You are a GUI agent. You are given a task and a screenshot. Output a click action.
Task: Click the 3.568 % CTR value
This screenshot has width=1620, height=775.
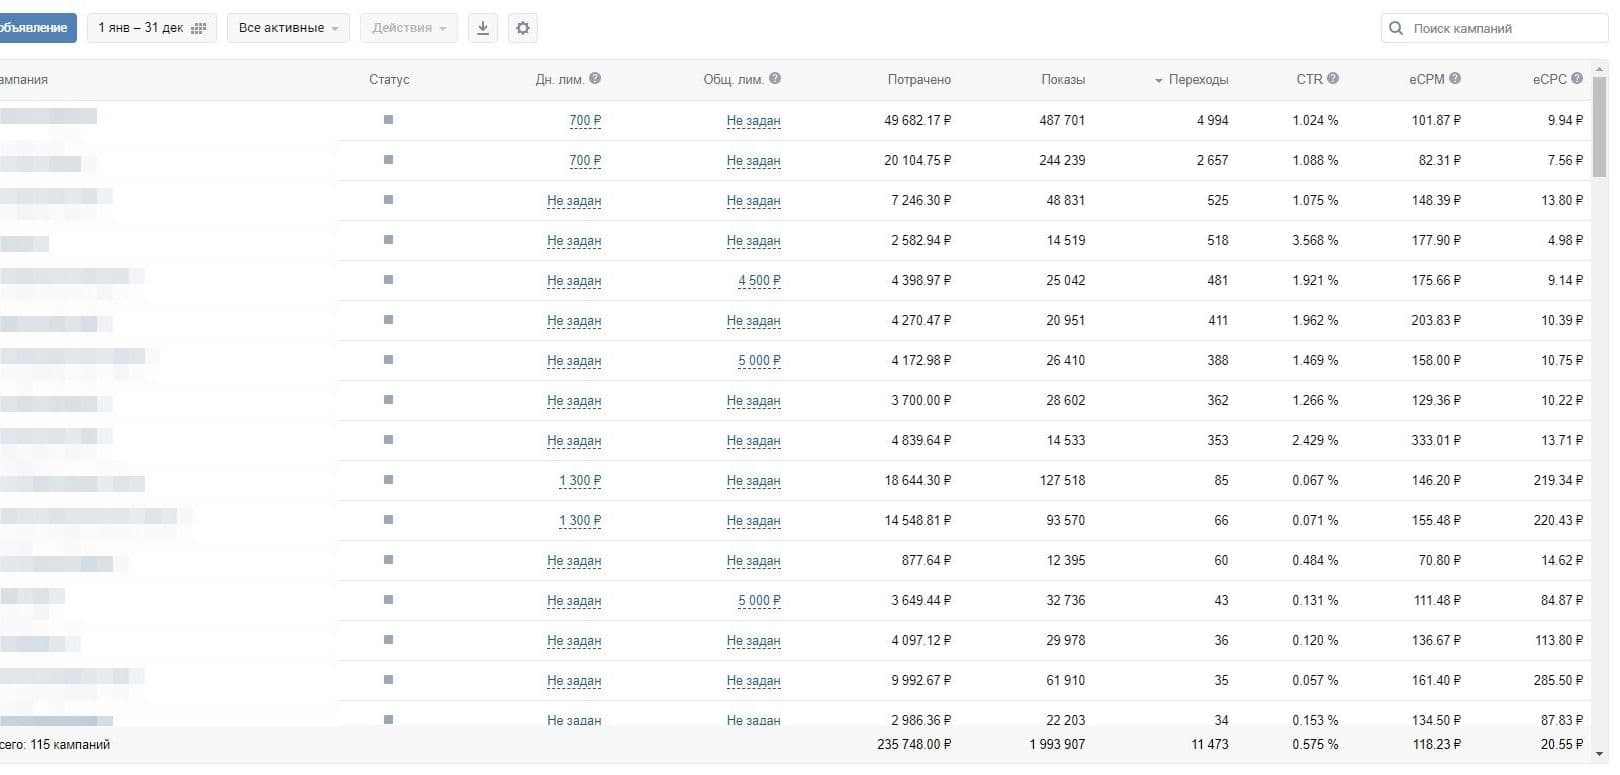tap(1315, 240)
